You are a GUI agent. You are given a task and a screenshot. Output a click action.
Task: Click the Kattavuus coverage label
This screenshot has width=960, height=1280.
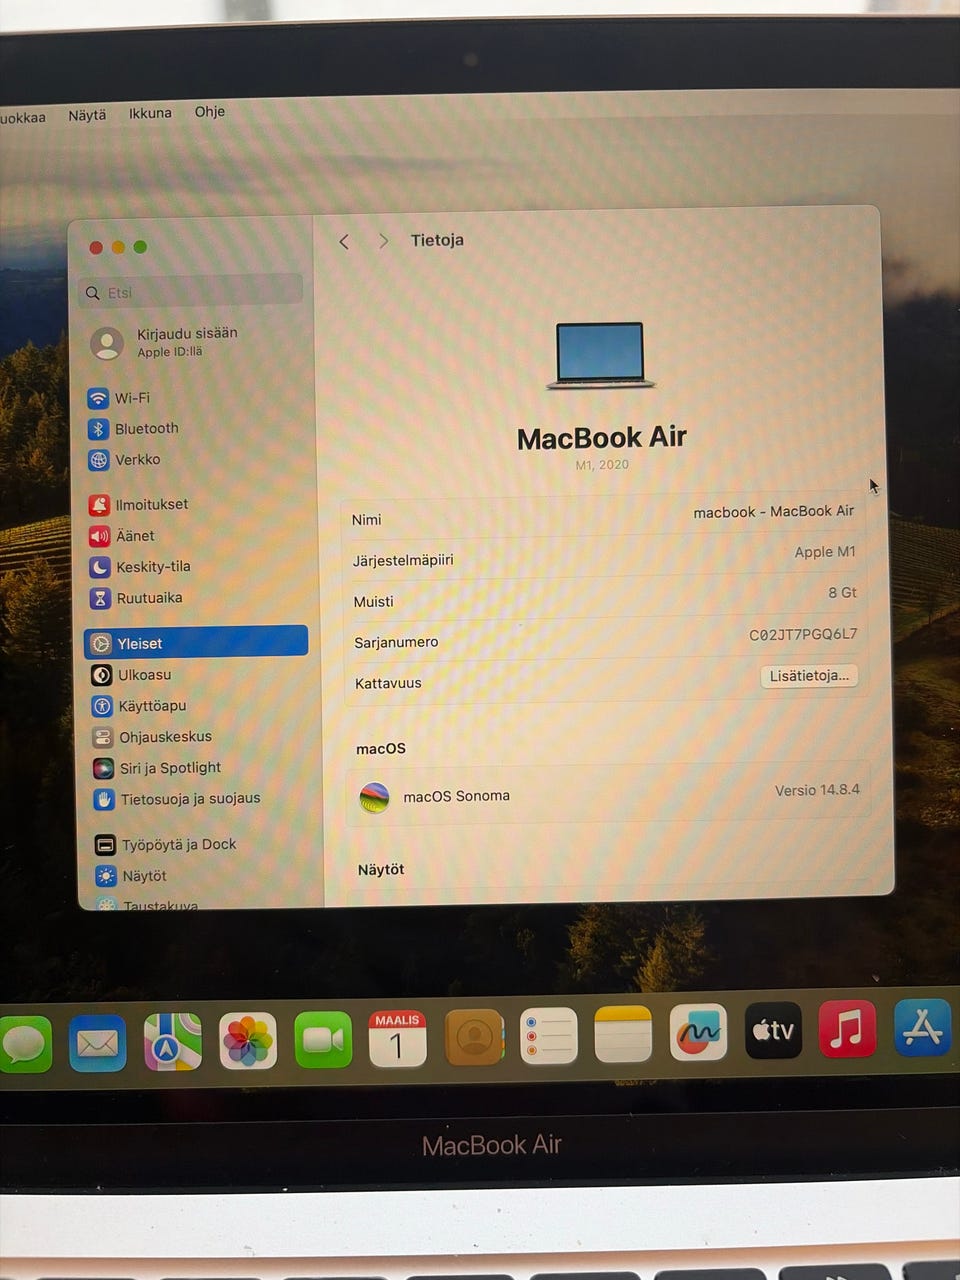pyautogui.click(x=388, y=683)
